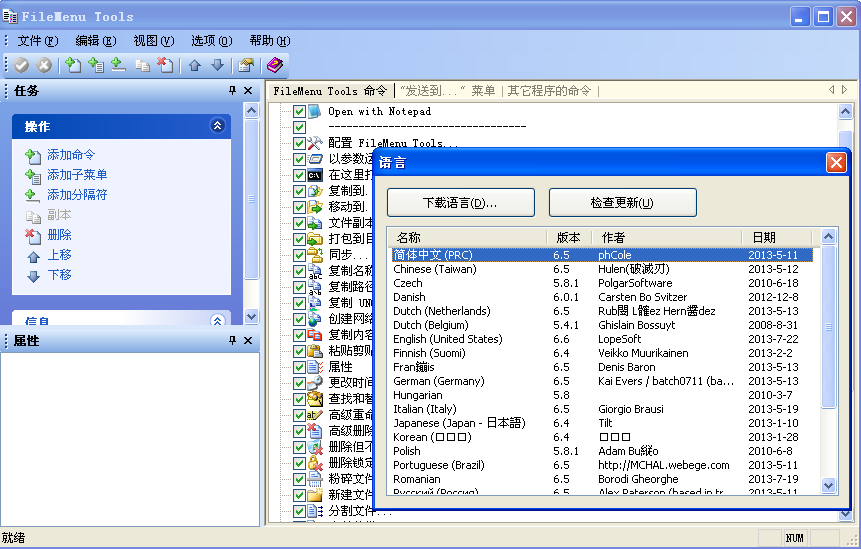This screenshot has height=549, width=861.
Task: Click the Move Down arrow in toolbar
Action: 217,65
